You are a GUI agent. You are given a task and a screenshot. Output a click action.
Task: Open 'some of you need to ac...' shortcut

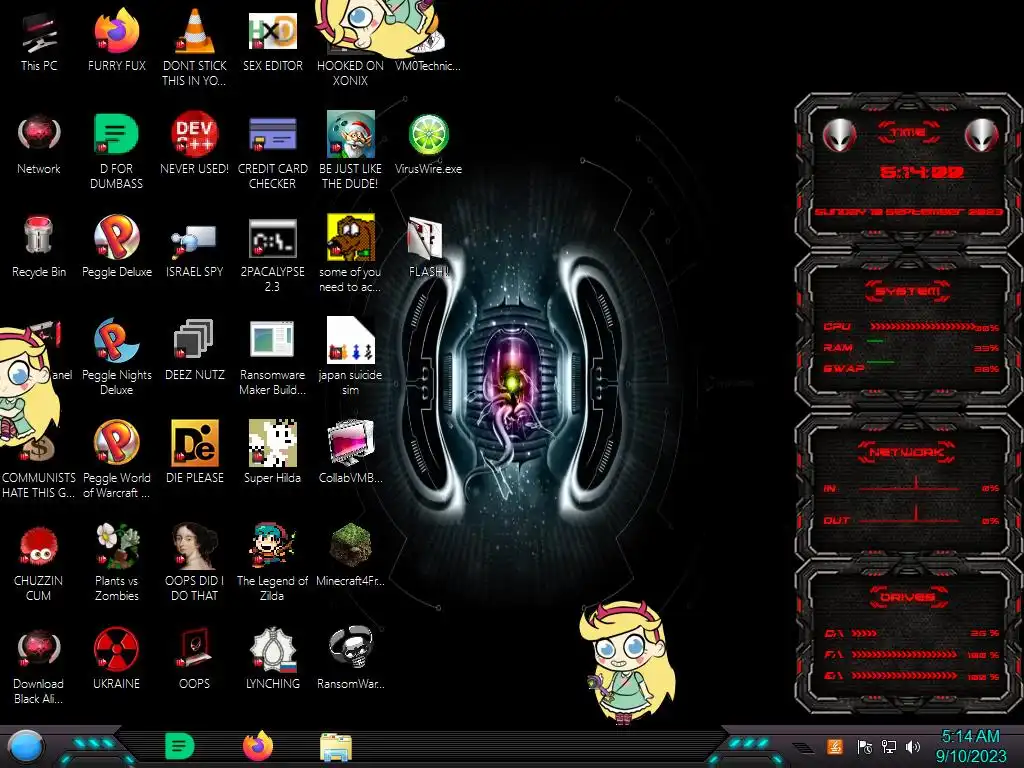coord(350,255)
